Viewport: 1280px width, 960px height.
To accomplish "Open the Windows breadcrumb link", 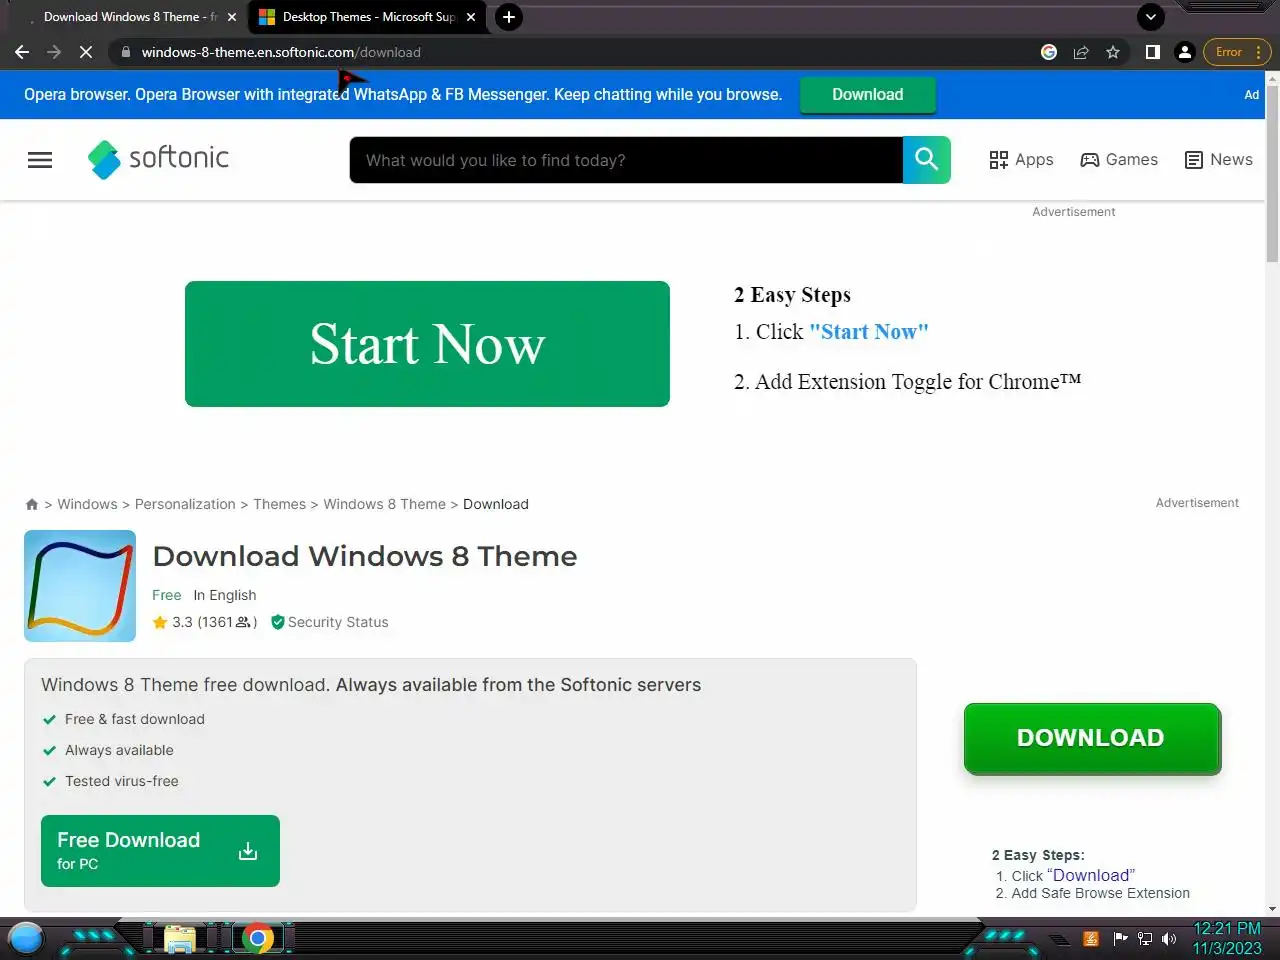I will 87,504.
